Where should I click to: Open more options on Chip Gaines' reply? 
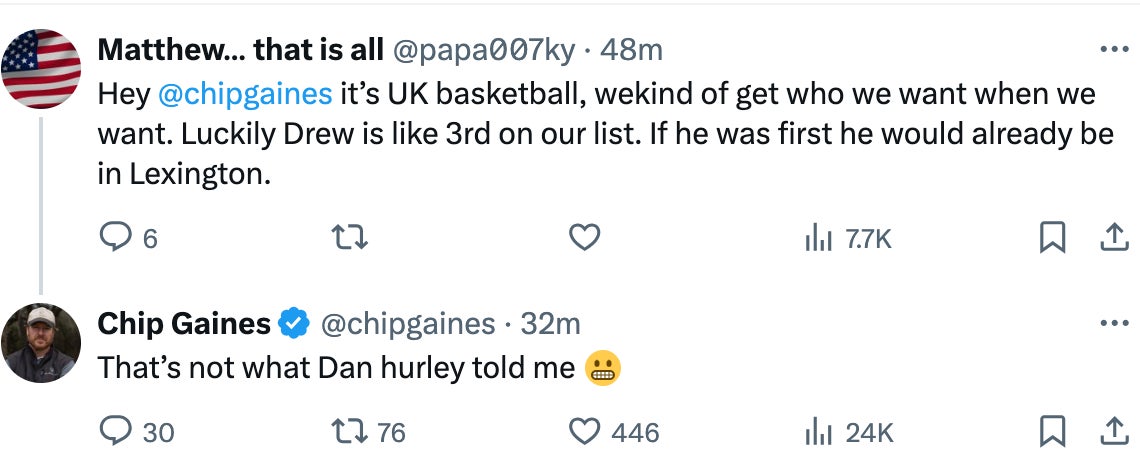point(1113,324)
